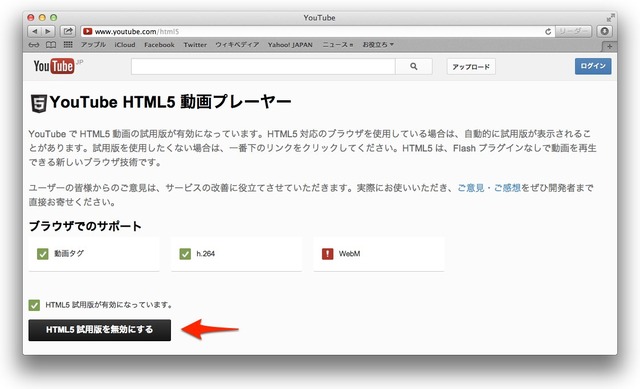Open the Safari share button
The image size is (640, 389).
click(68, 31)
